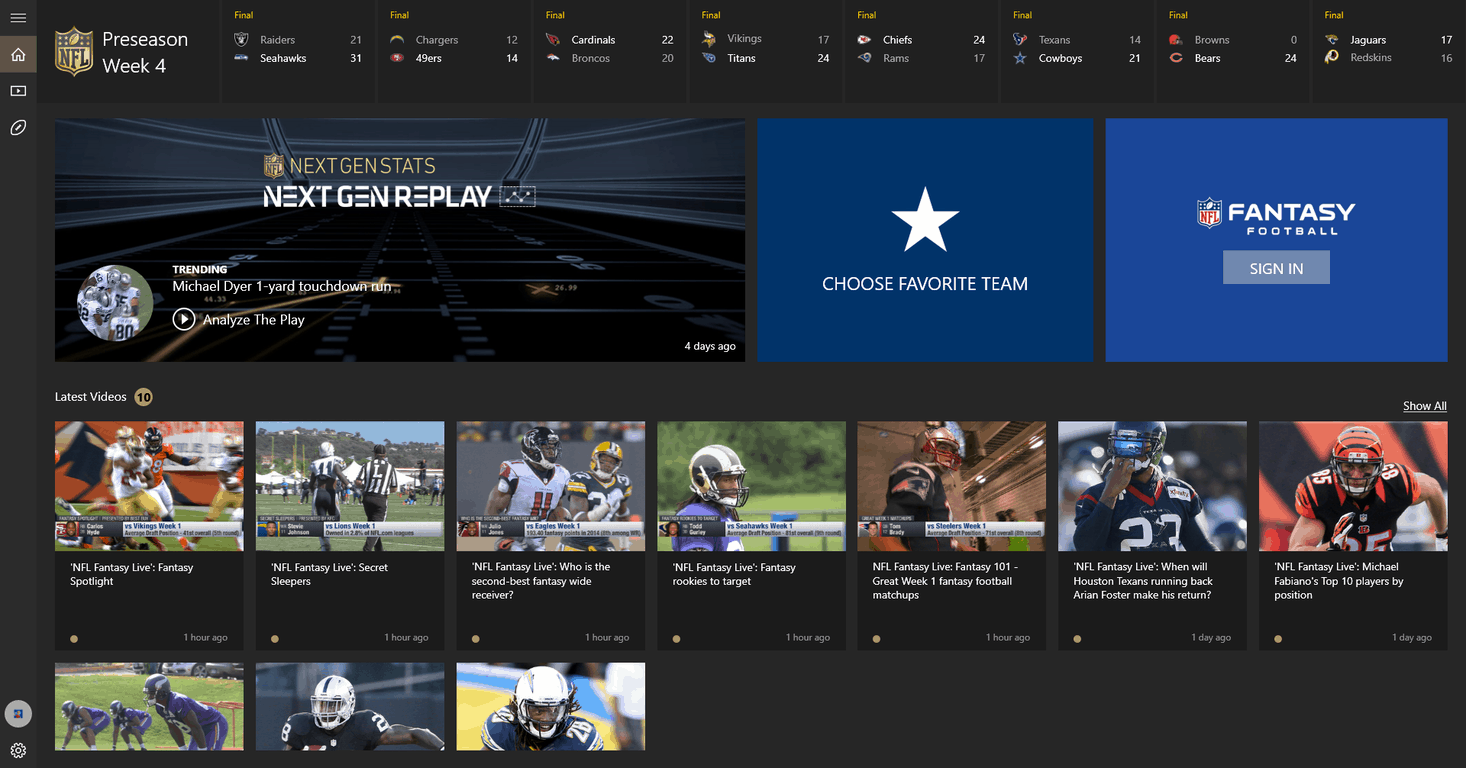Click the Seahawks team logo

(x=240, y=58)
